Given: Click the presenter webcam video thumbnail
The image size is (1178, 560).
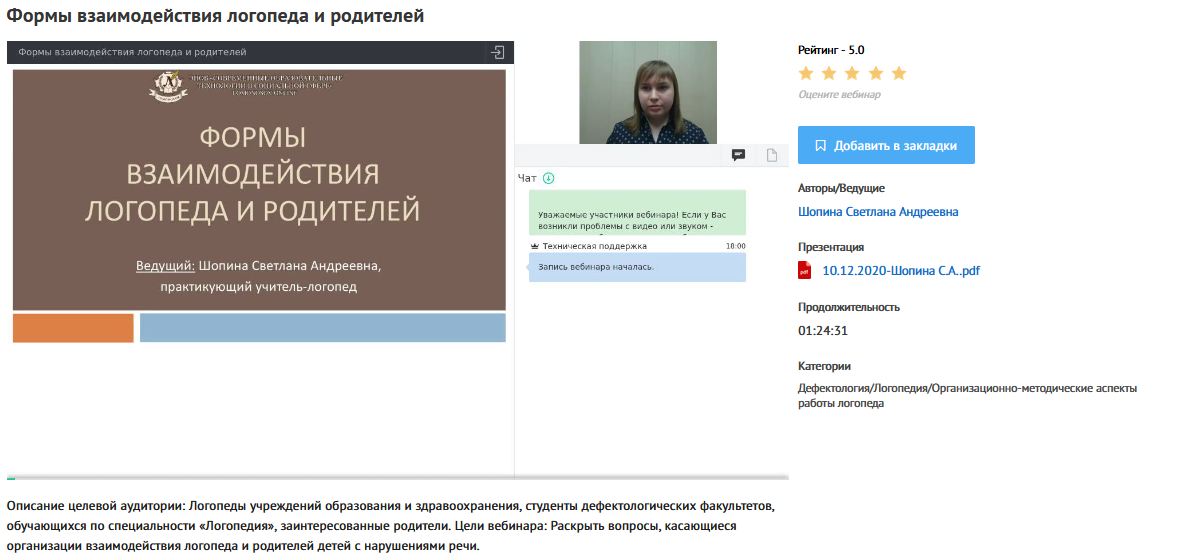Looking at the screenshot, I should coord(648,92).
